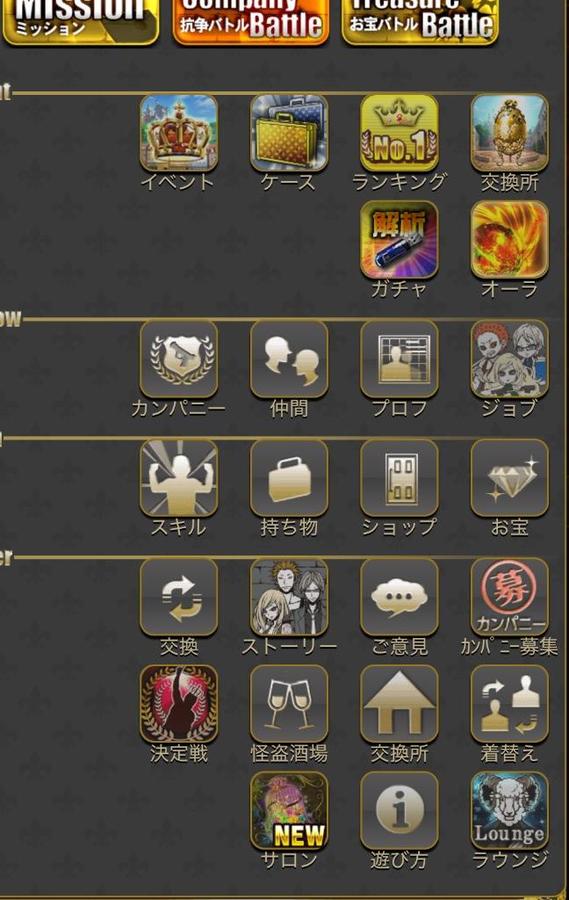Open the No.1 ランキング icon
This screenshot has width=569, height=900.
(x=399, y=133)
